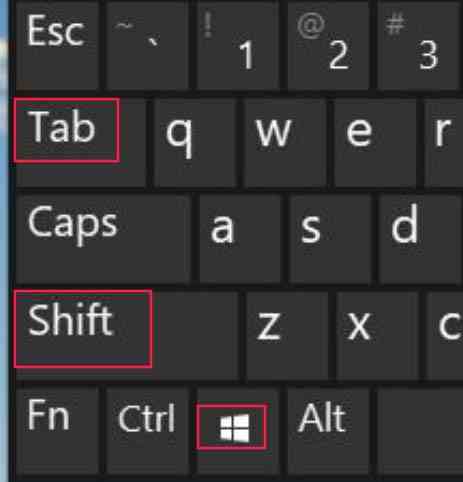Tap the letter x key
The image size is (463, 482).
(x=377, y=335)
